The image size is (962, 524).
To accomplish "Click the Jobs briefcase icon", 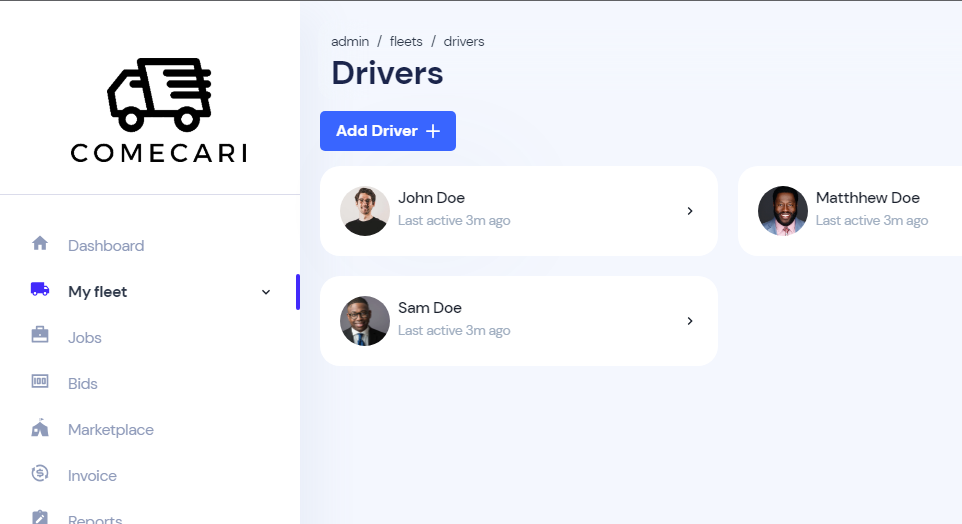I will coord(40,335).
